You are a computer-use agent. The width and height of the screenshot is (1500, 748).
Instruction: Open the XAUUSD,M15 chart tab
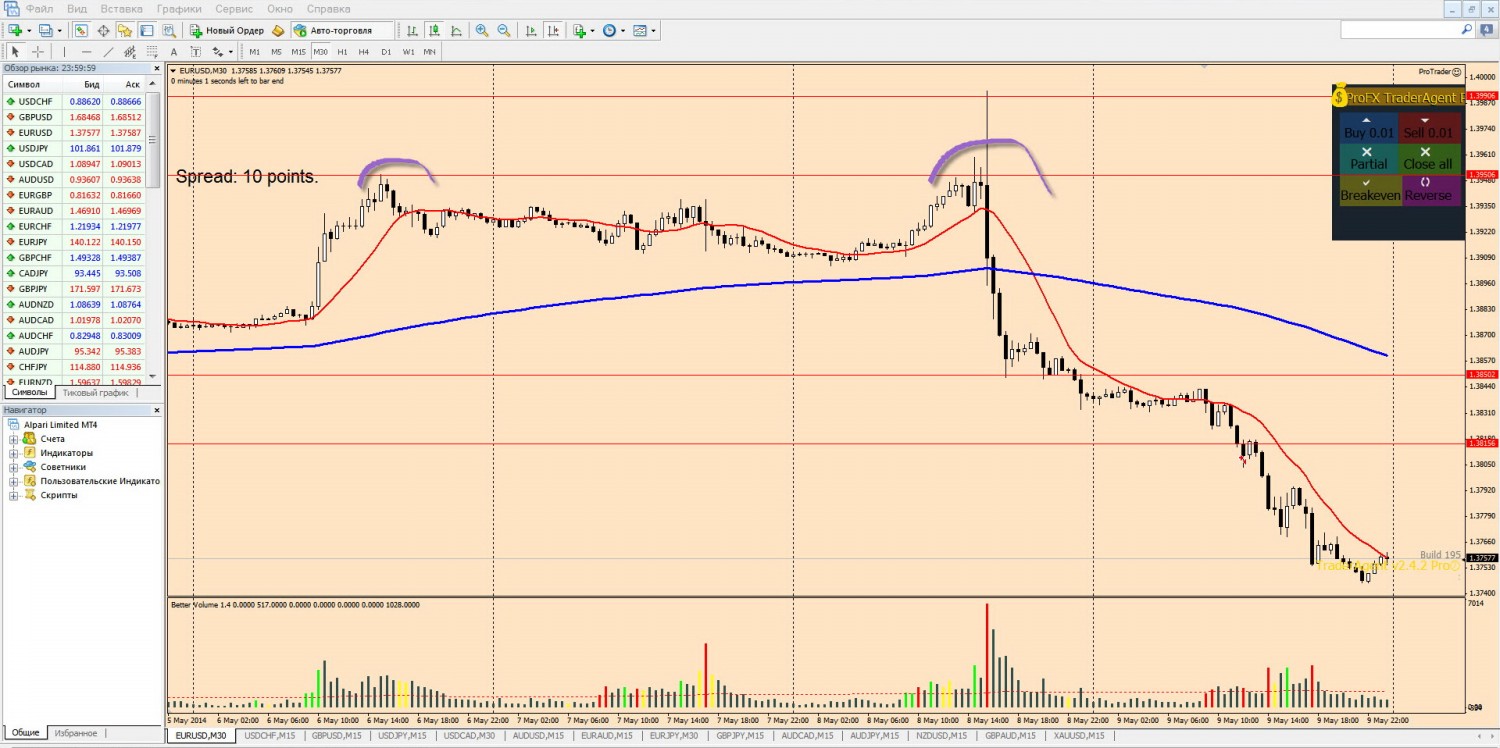click(1078, 736)
